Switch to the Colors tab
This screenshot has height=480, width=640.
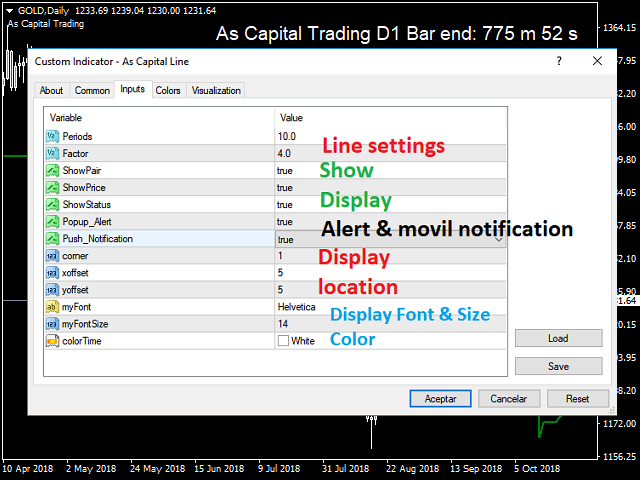coord(168,91)
